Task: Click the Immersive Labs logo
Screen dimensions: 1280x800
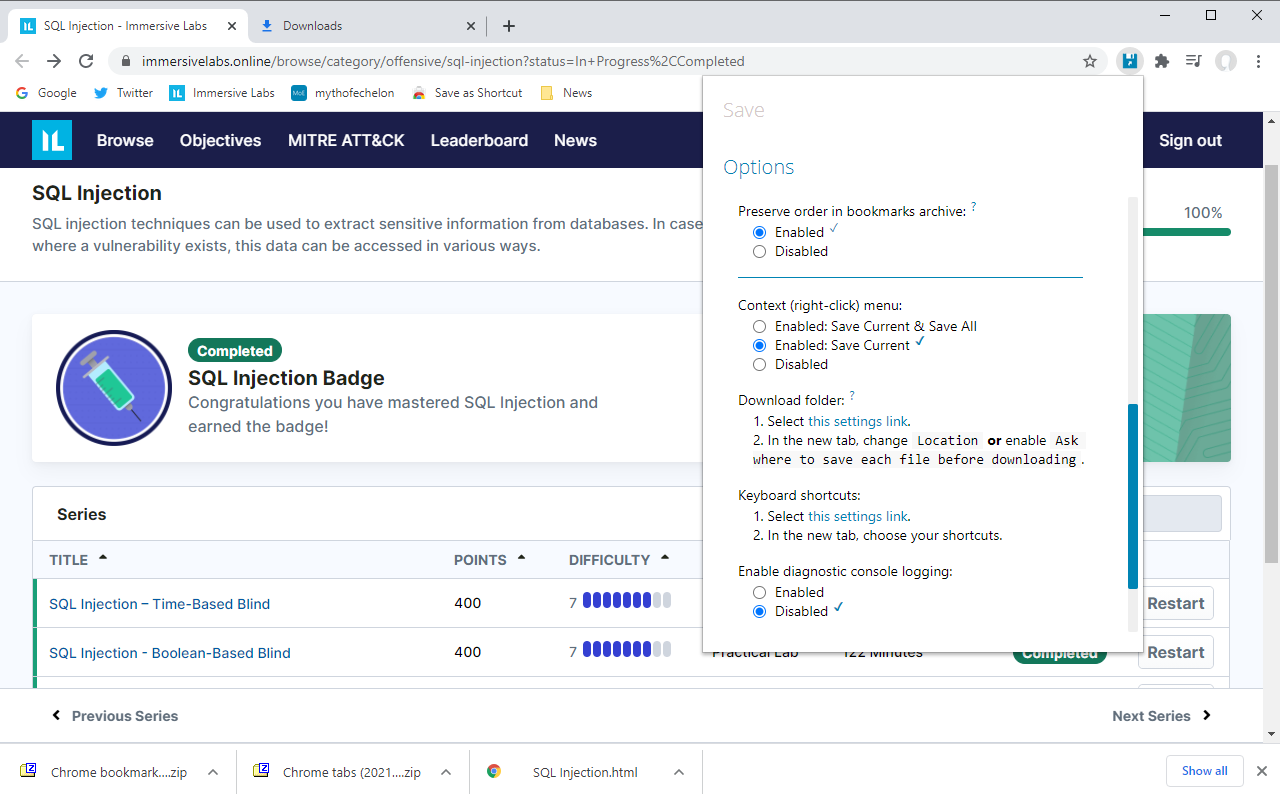Action: (52, 140)
